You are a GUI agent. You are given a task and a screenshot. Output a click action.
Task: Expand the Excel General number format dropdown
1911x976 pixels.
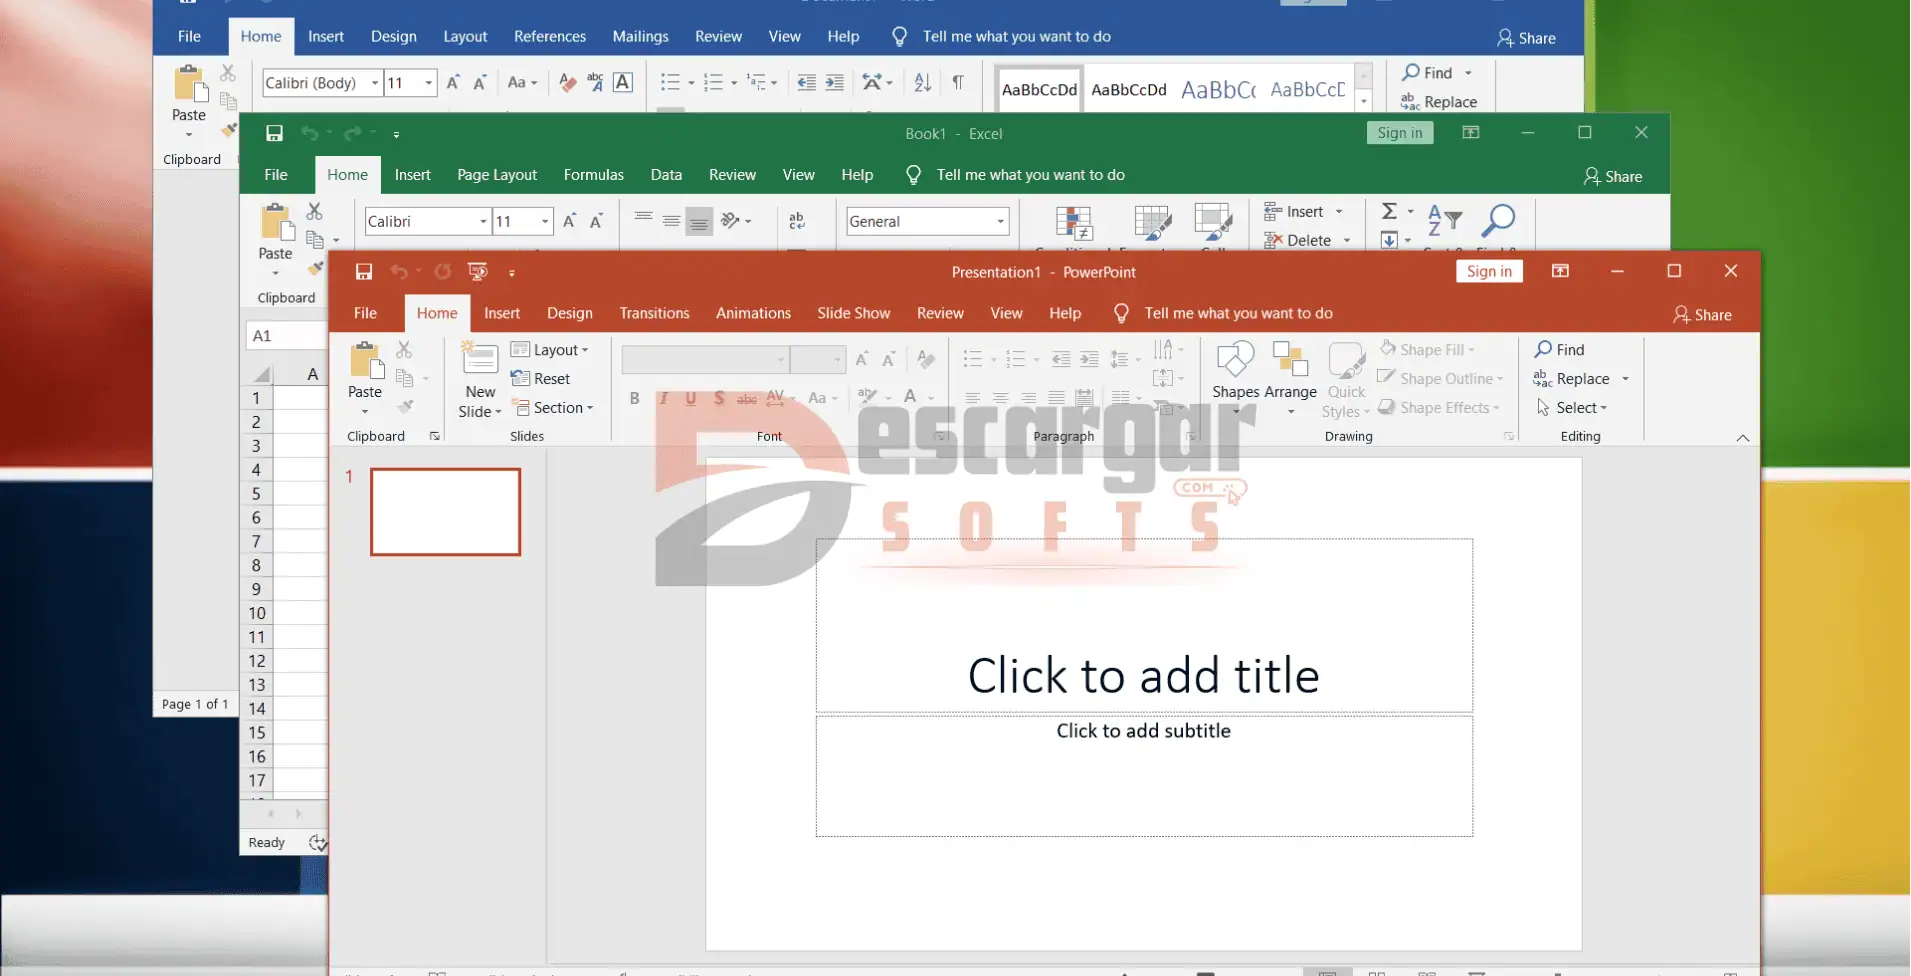(999, 222)
